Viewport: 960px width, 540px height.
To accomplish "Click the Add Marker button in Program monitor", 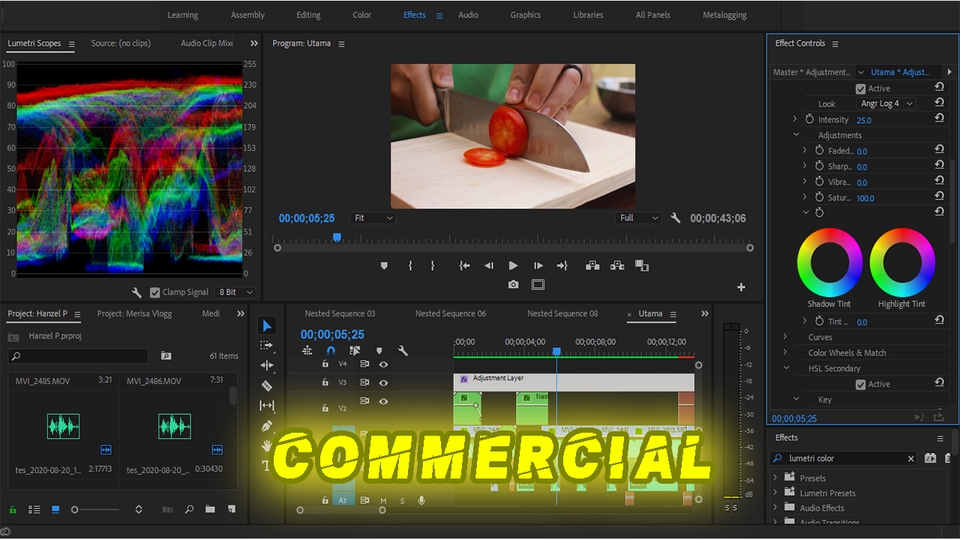I will pos(384,266).
